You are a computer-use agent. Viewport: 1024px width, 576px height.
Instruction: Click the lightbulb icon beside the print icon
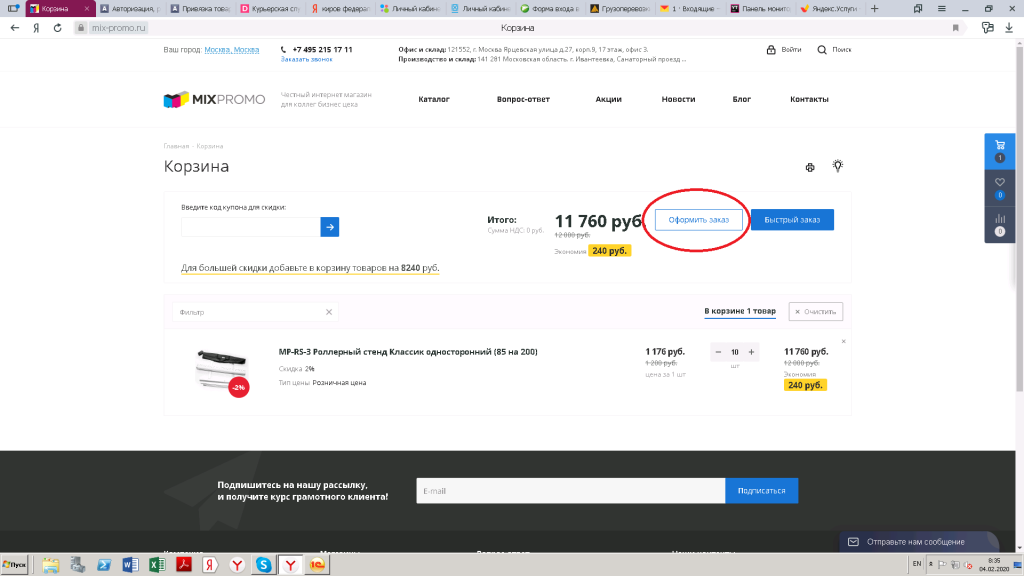pyautogui.click(x=838, y=166)
